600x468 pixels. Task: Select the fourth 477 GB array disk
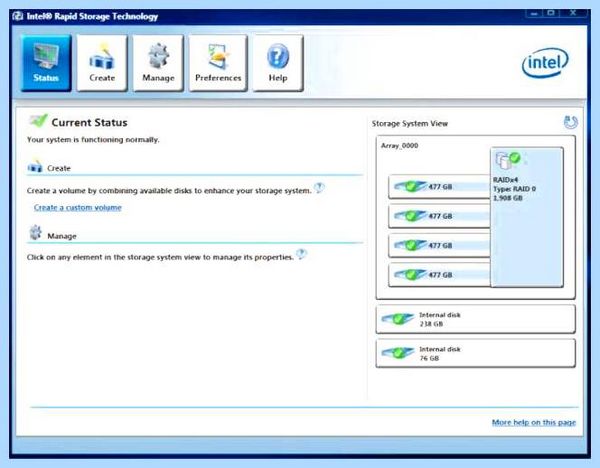pos(439,275)
